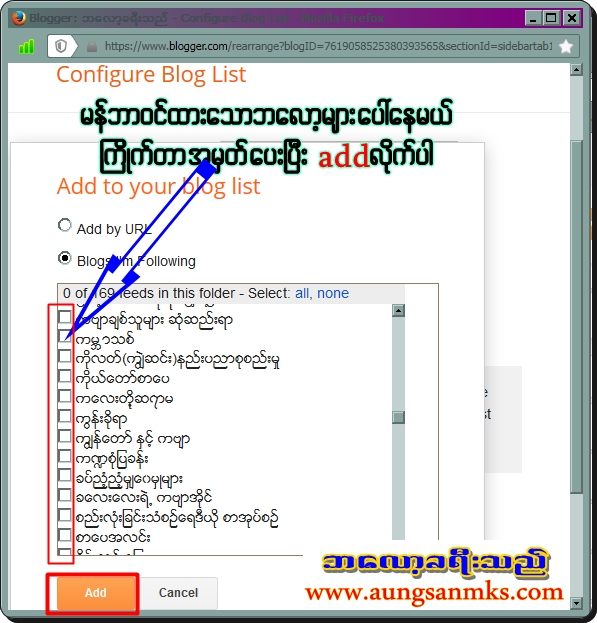Viewport: 597px width, 623px height.
Task: Click feed list scrollbar up arrow
Action: coord(398,310)
